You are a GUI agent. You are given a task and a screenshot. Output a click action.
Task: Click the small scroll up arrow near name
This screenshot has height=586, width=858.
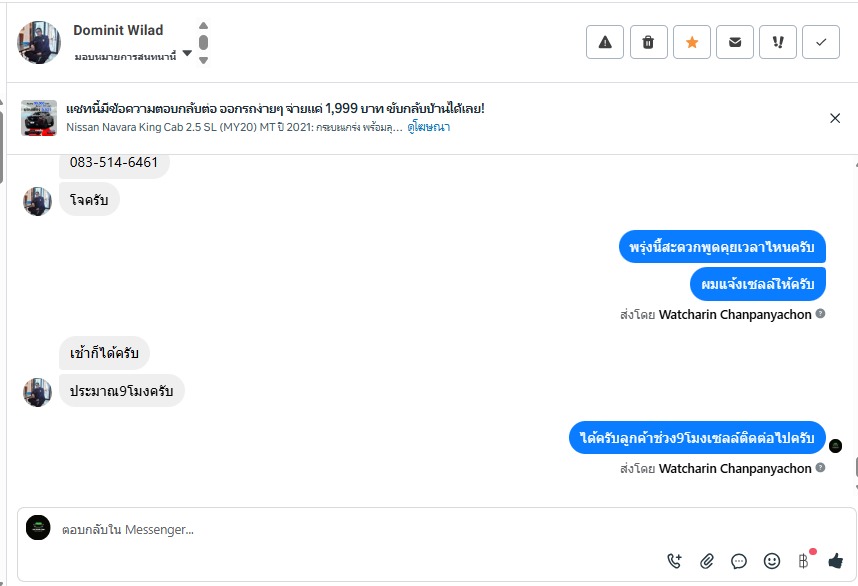tap(203, 26)
